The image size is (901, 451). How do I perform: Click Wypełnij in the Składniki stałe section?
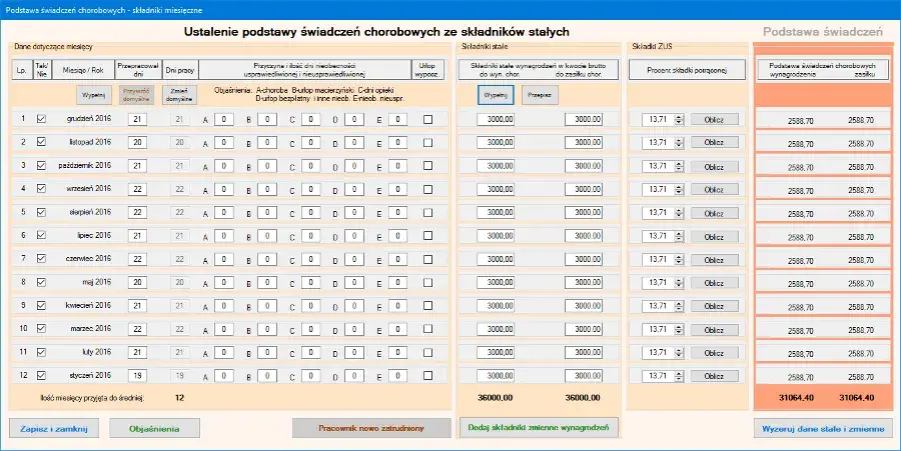tap(495, 95)
